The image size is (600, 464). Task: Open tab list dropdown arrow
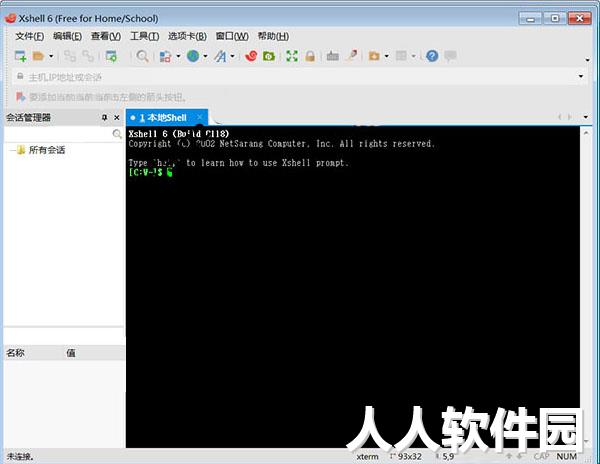[585, 117]
